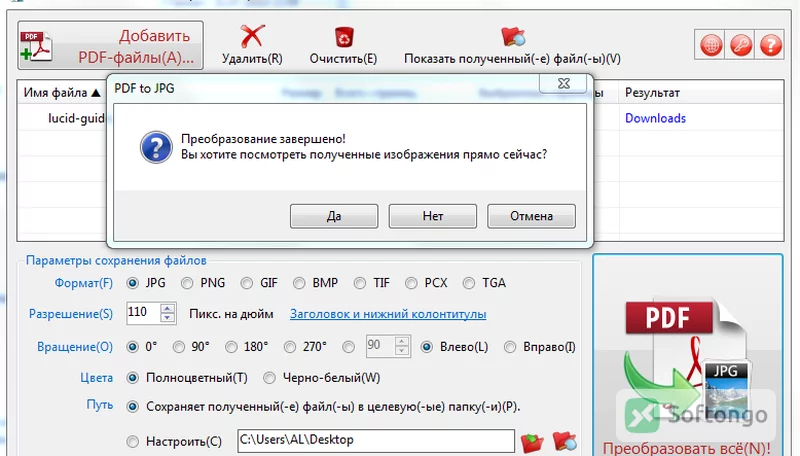Click the resolution field showing 110
This screenshot has height=456, width=800.
click(143, 313)
